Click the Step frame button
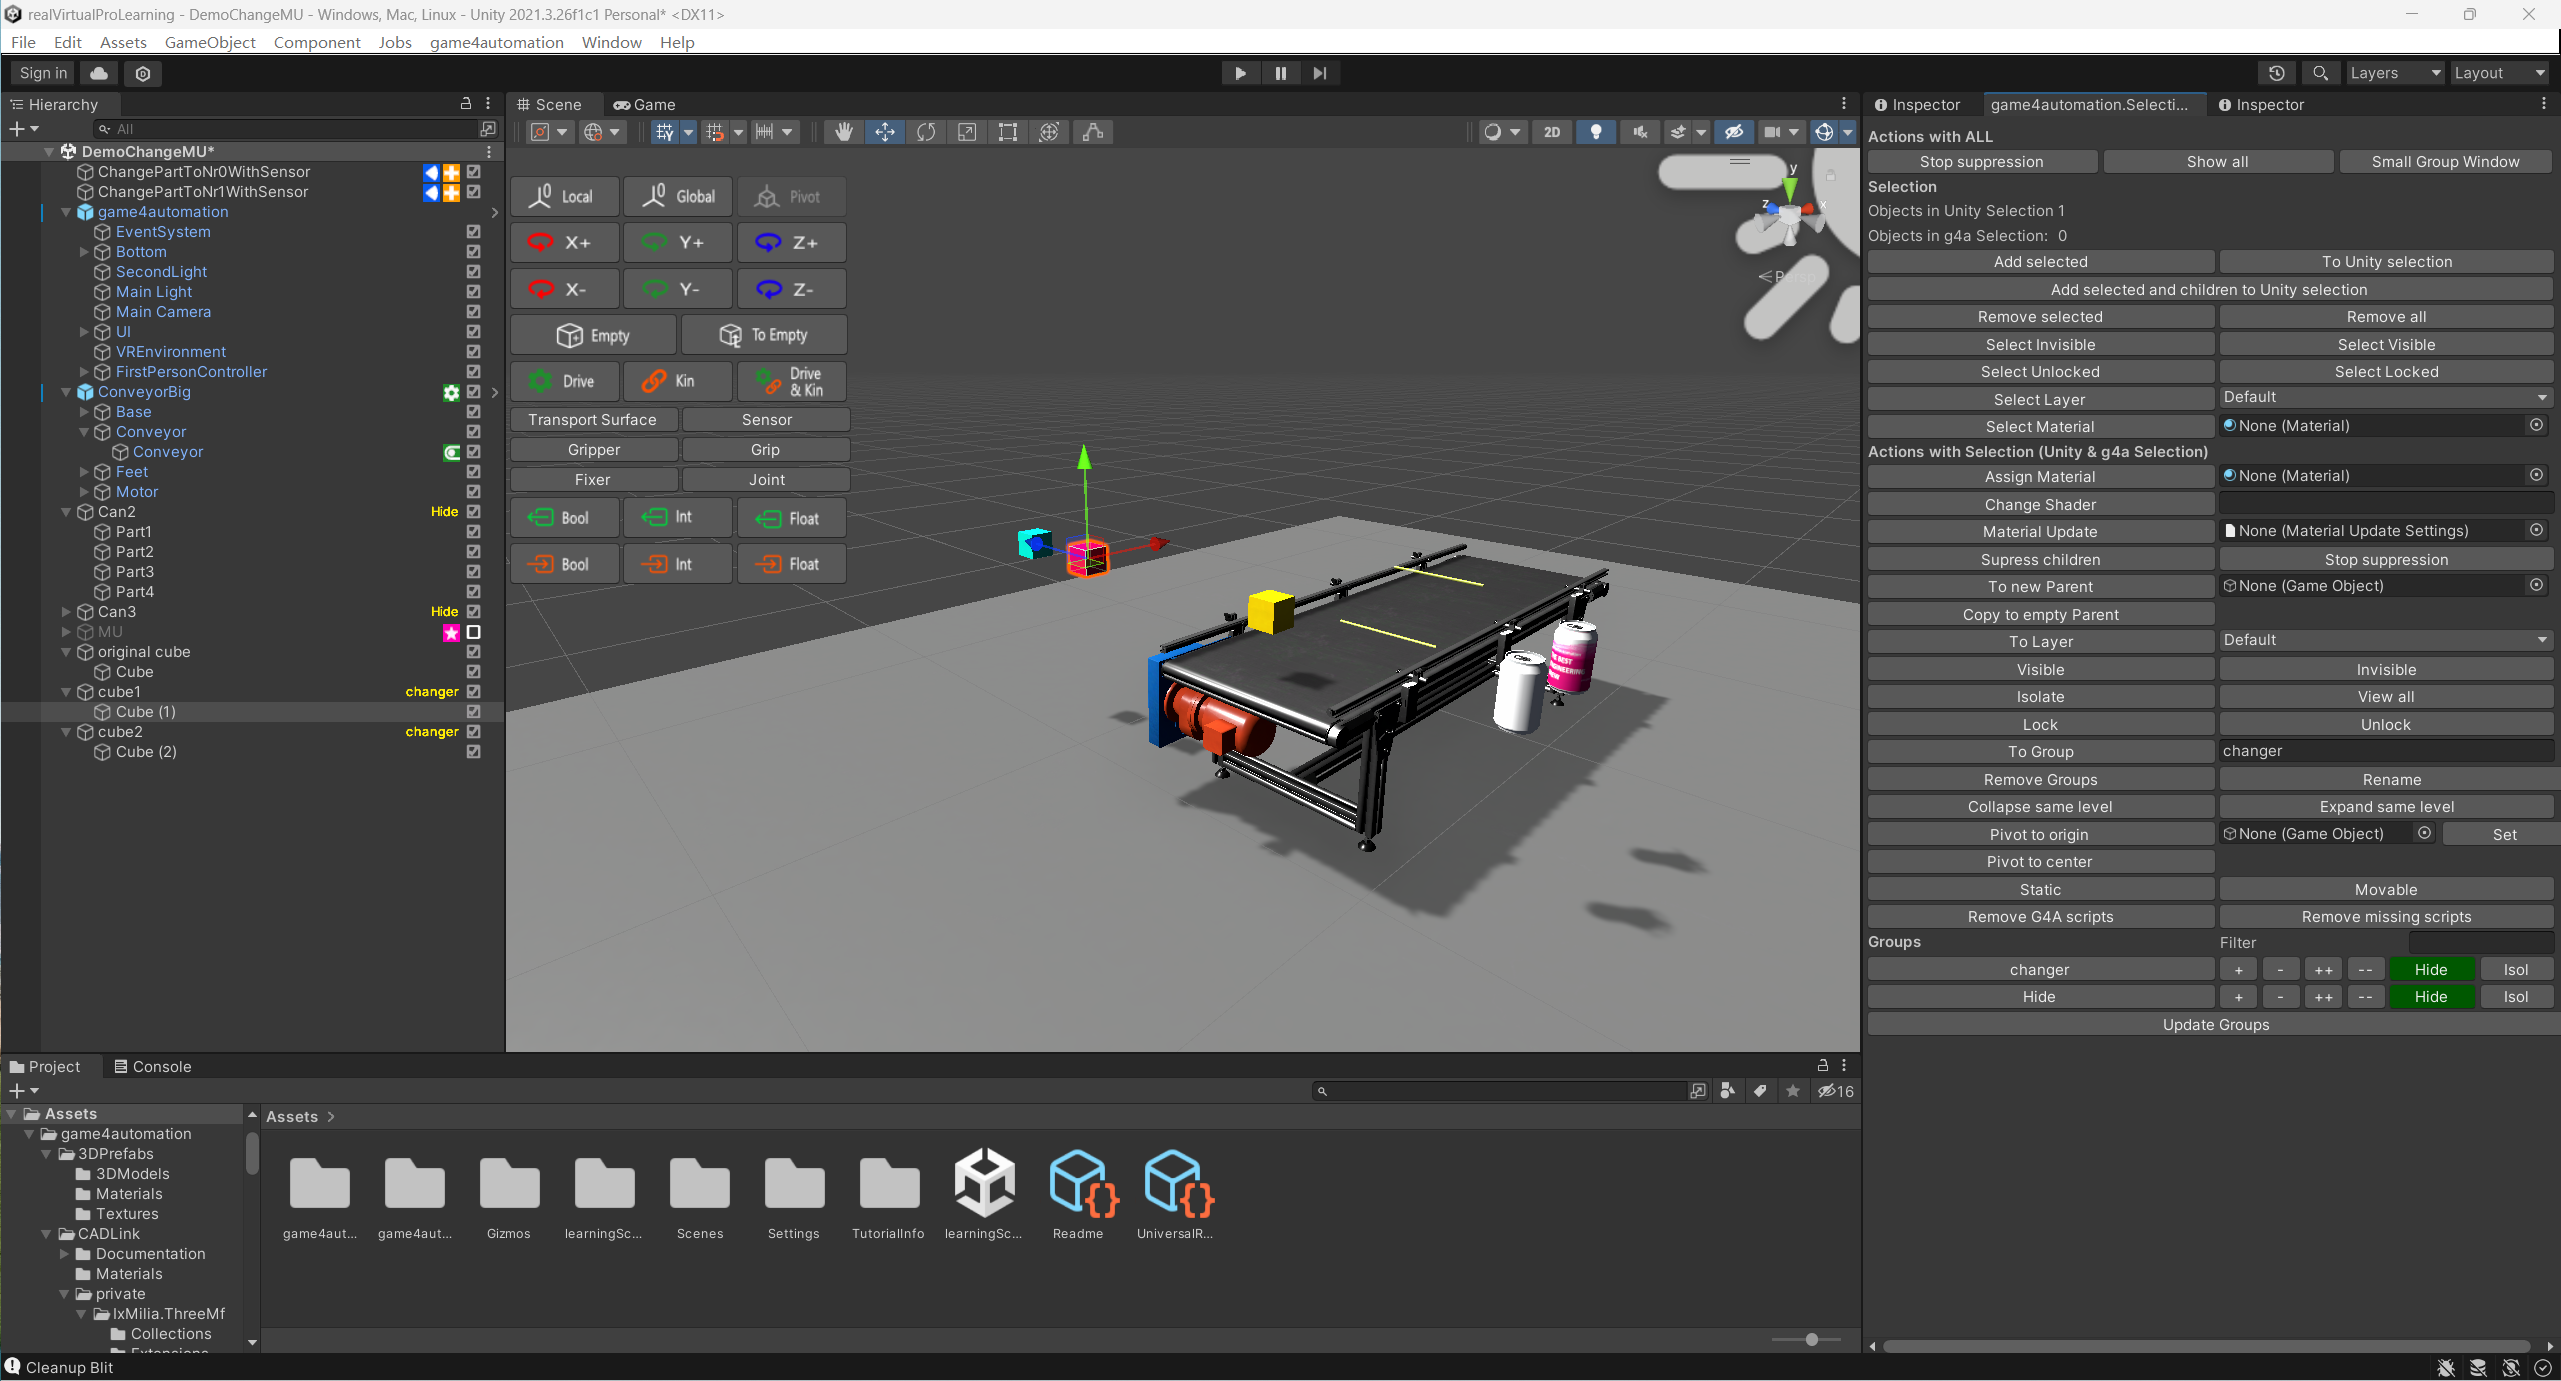The image size is (2561, 1381). 1320,73
